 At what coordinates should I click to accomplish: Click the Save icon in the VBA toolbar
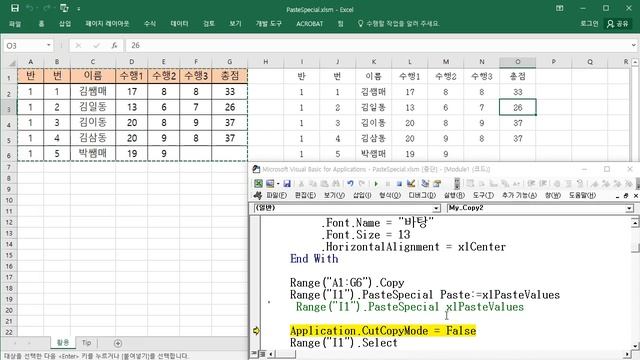[287, 184]
